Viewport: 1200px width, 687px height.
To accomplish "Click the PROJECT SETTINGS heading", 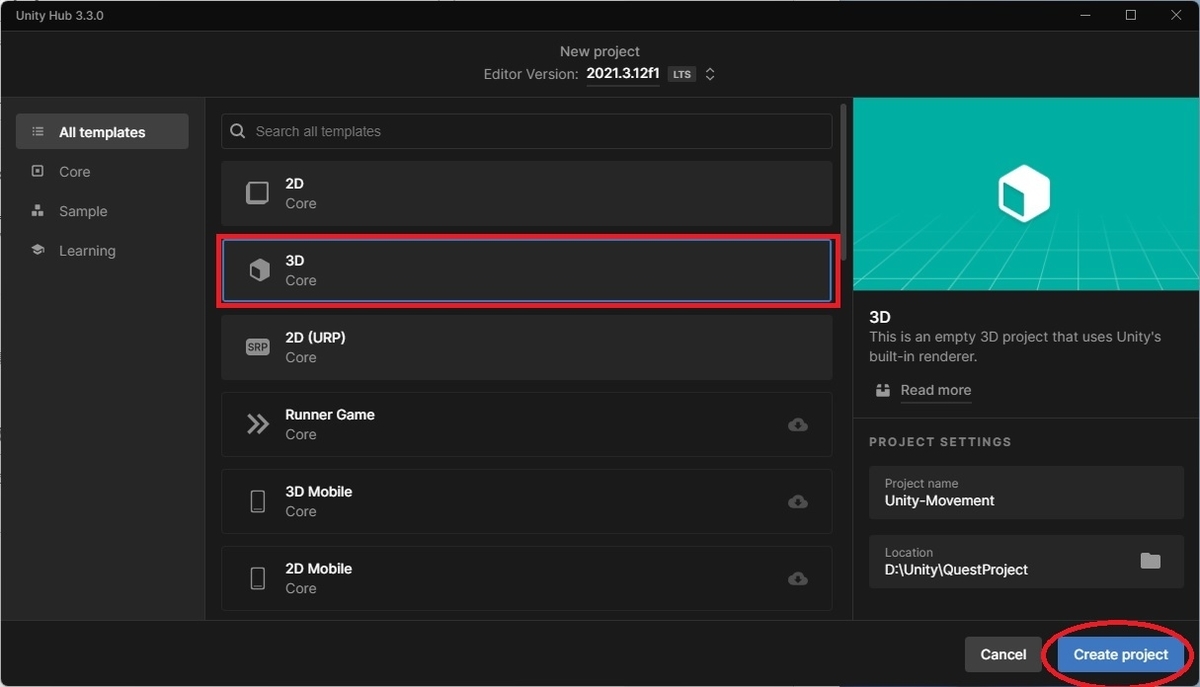I will tap(940, 441).
